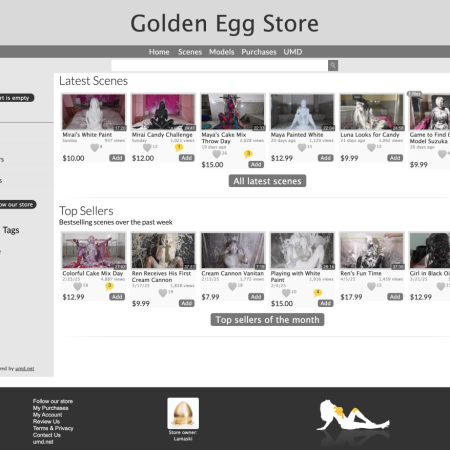Click the All latest scenes button

tap(267, 181)
